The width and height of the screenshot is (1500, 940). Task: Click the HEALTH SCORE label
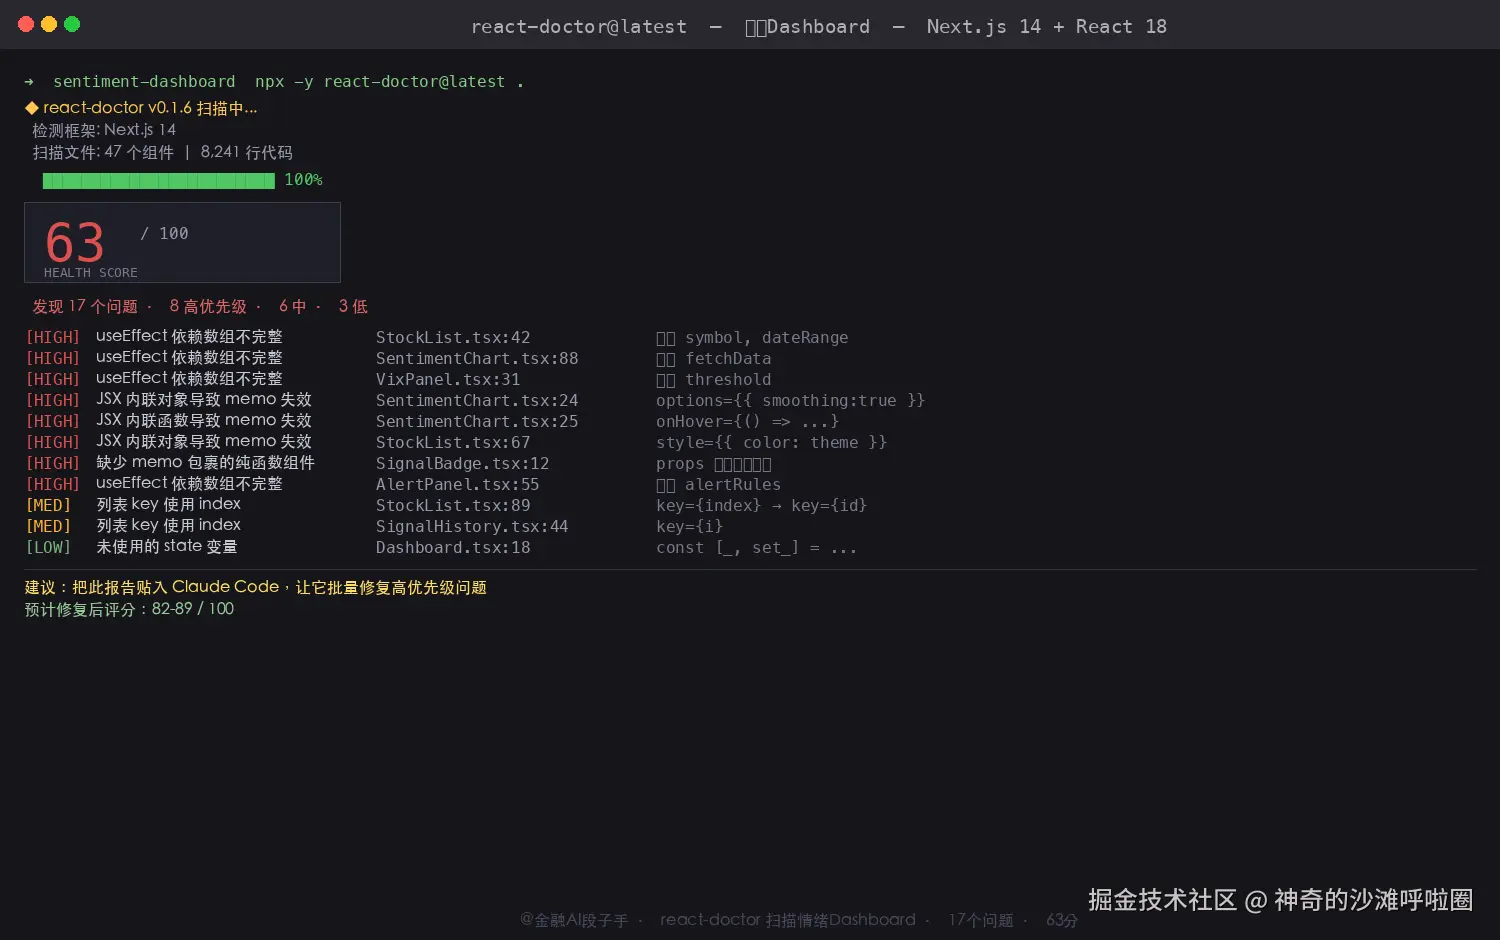91,272
